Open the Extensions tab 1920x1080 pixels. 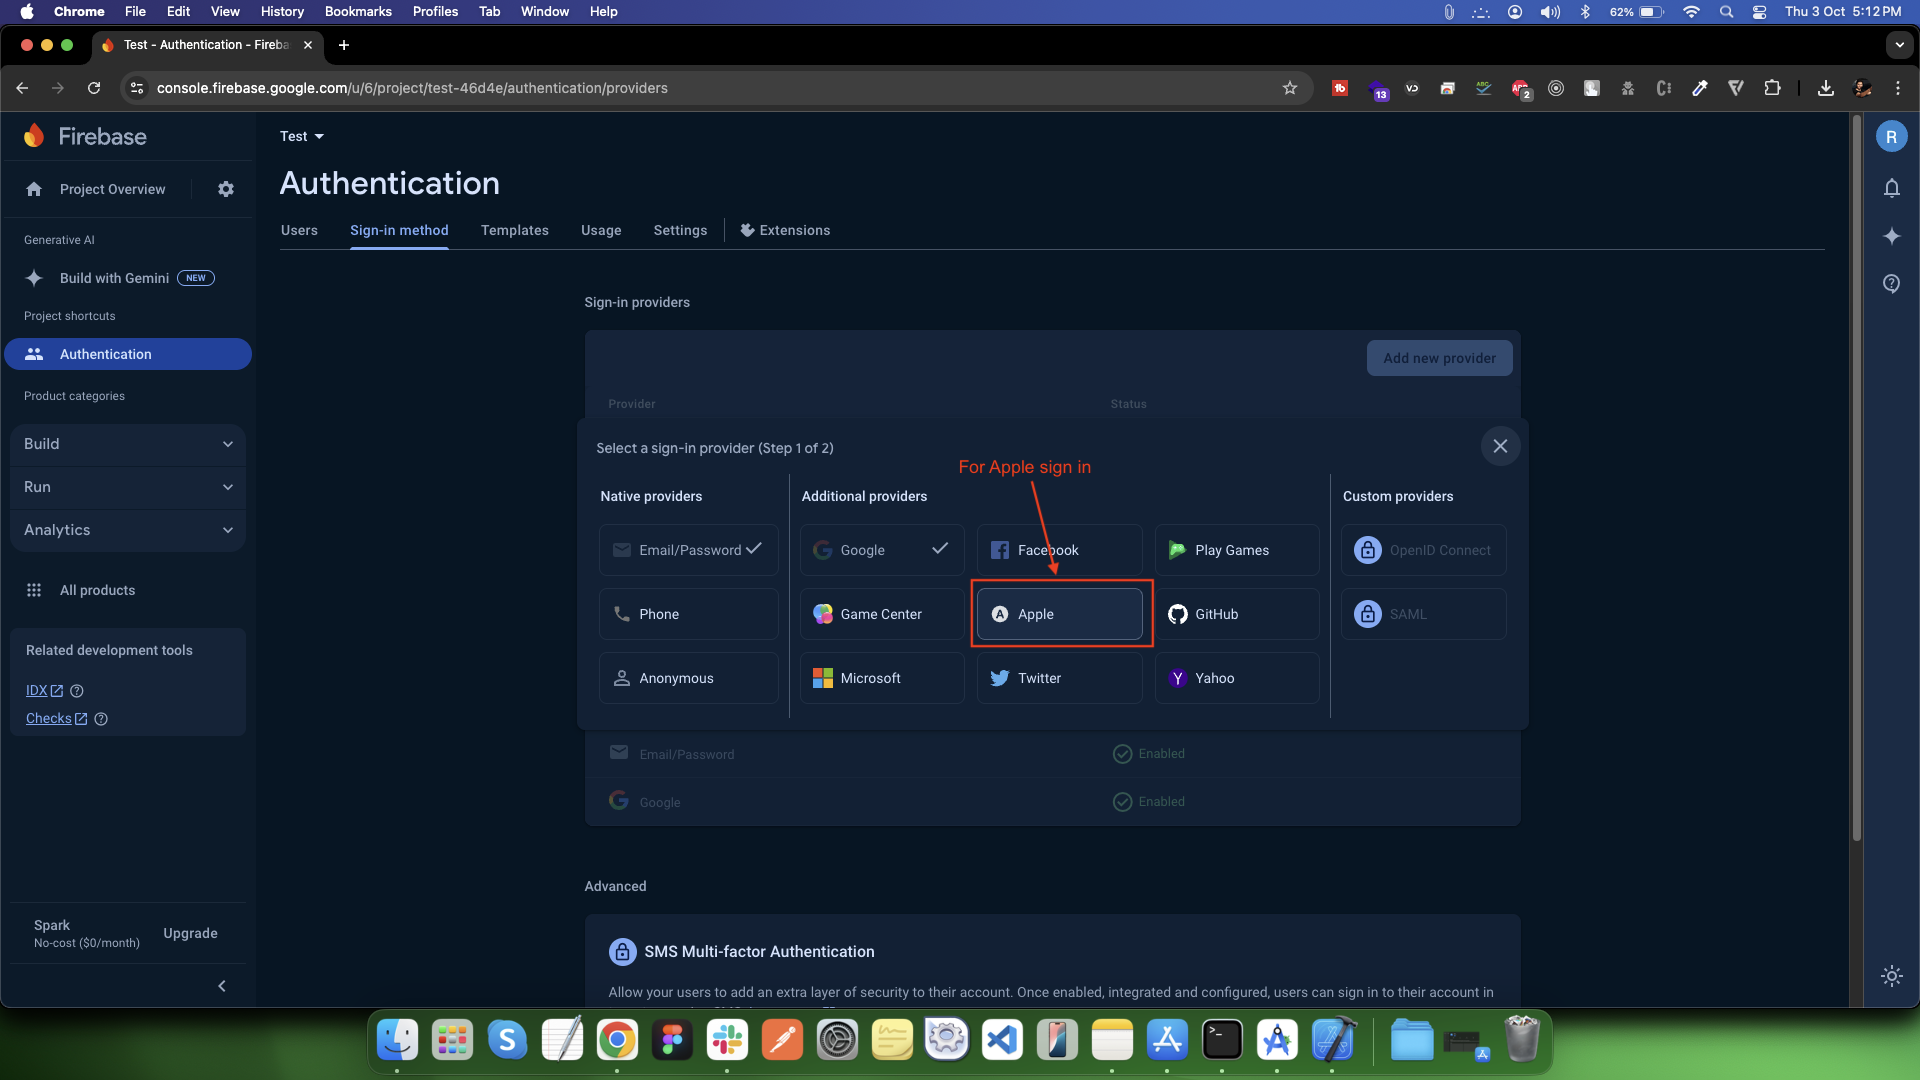[785, 230]
